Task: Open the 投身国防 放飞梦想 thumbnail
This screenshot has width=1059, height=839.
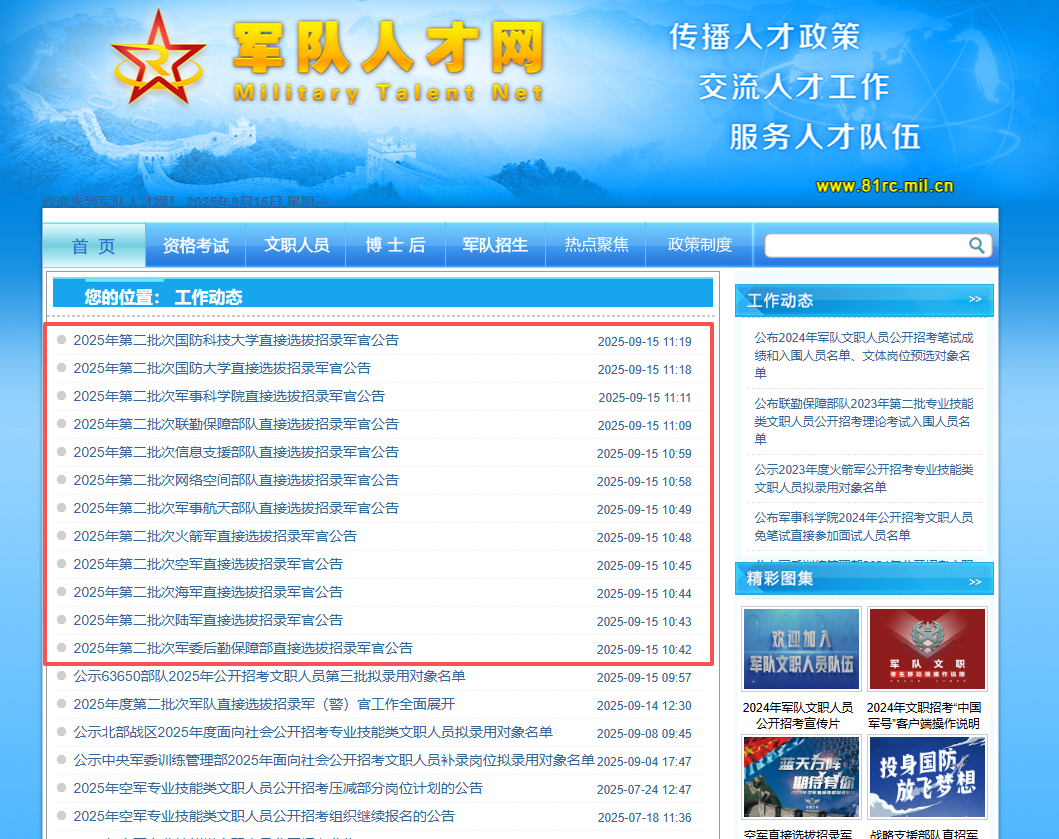Action: [x=927, y=777]
